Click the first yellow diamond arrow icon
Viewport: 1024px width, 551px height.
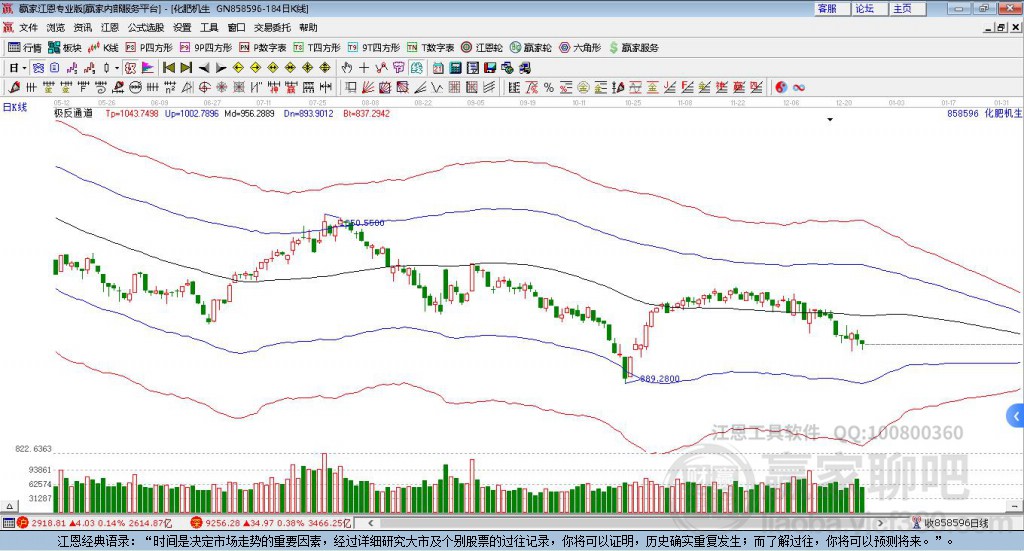click(238, 68)
